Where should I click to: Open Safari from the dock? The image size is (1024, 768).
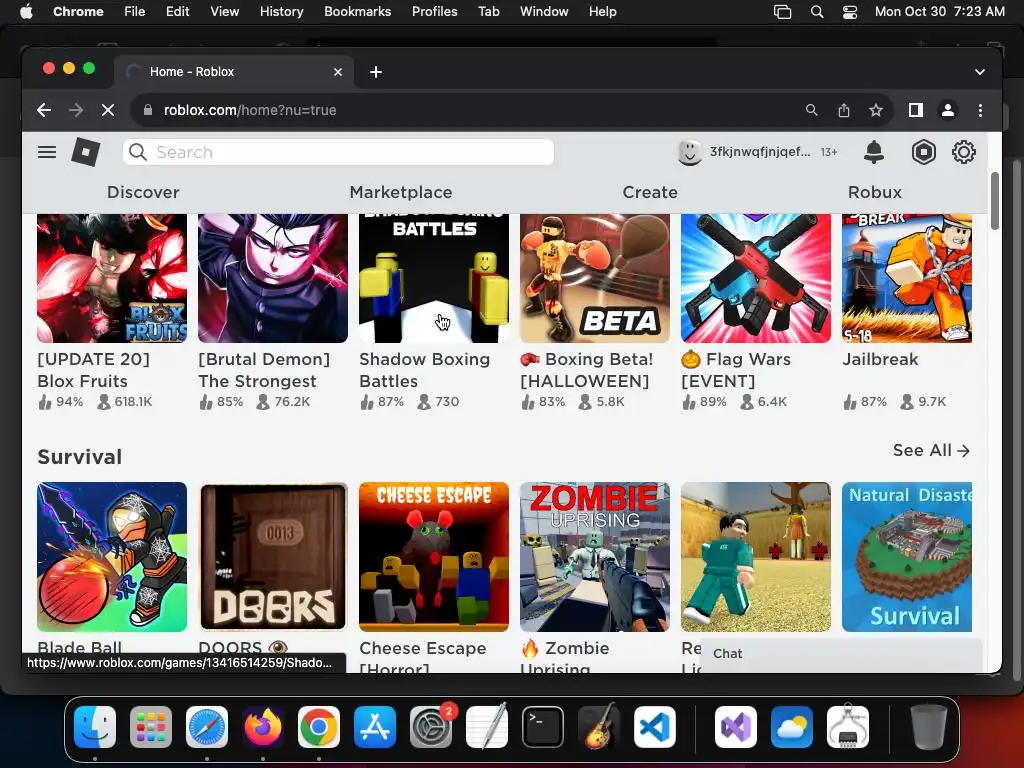coord(207,727)
